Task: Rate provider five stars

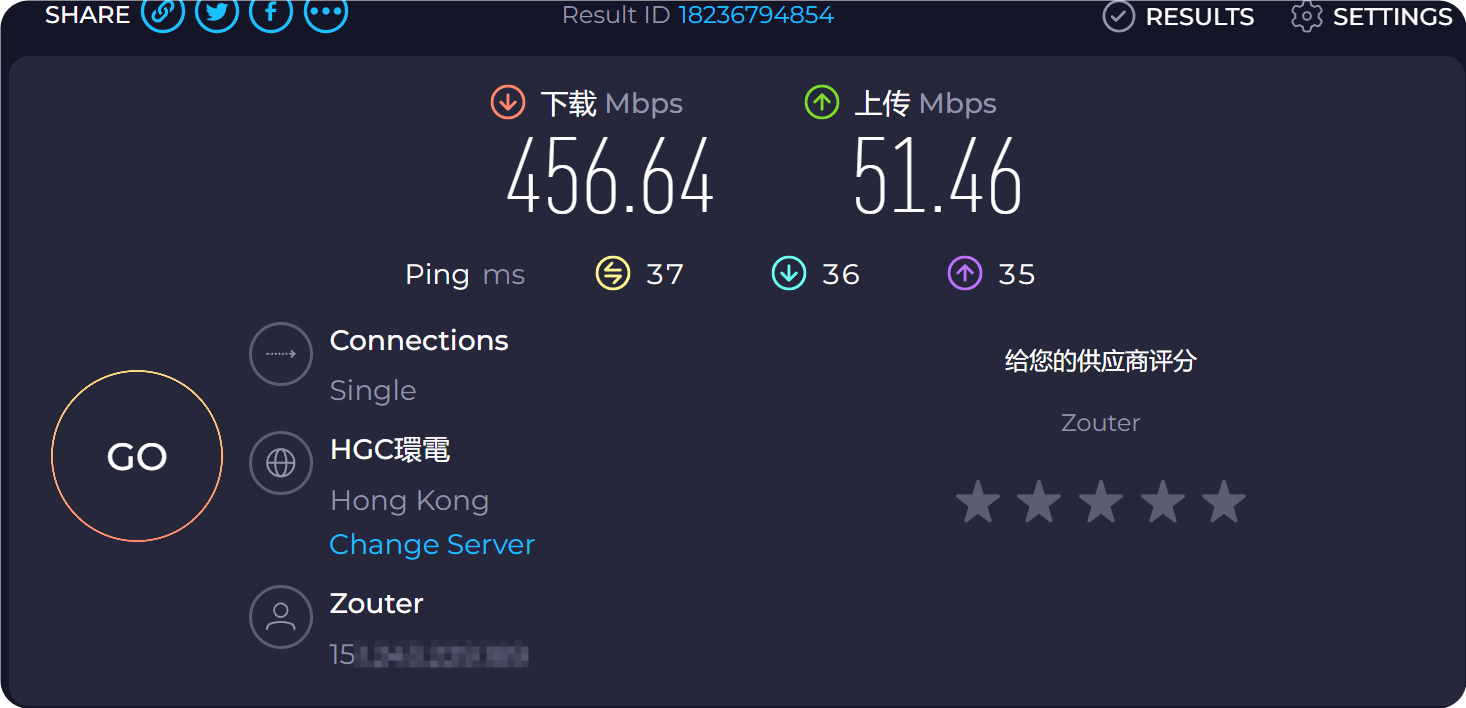Action: click(1224, 502)
